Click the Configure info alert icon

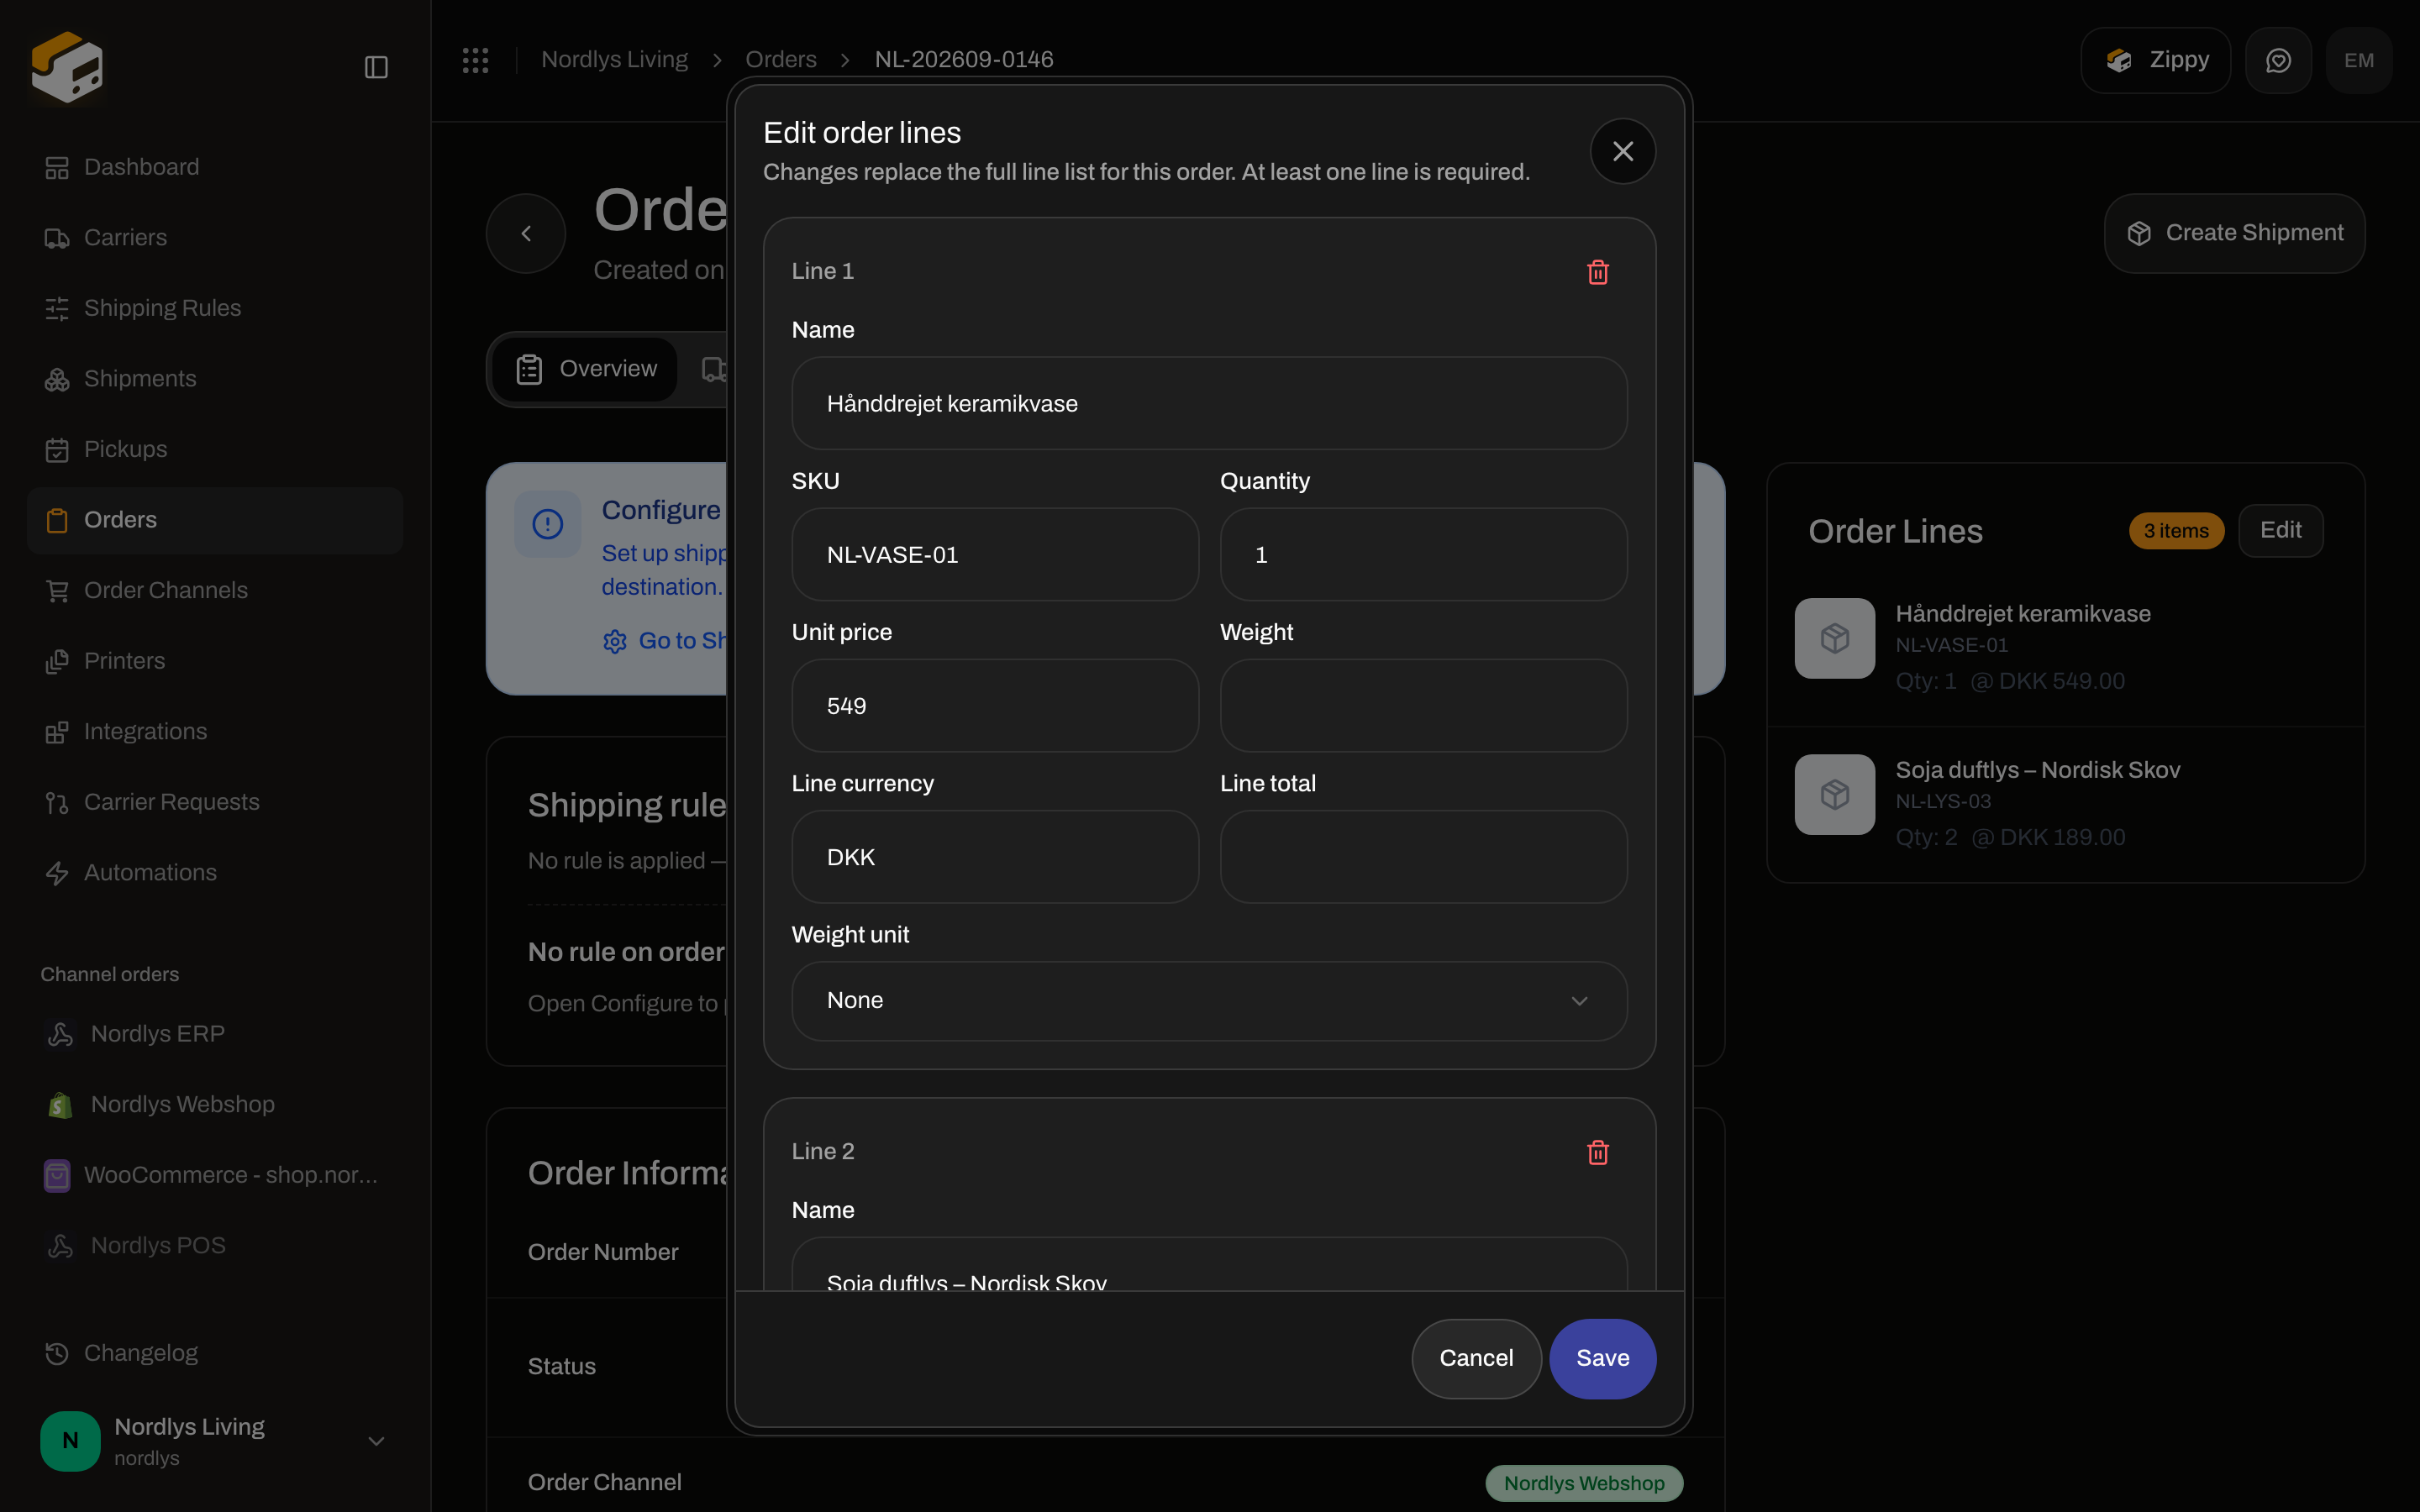548,524
